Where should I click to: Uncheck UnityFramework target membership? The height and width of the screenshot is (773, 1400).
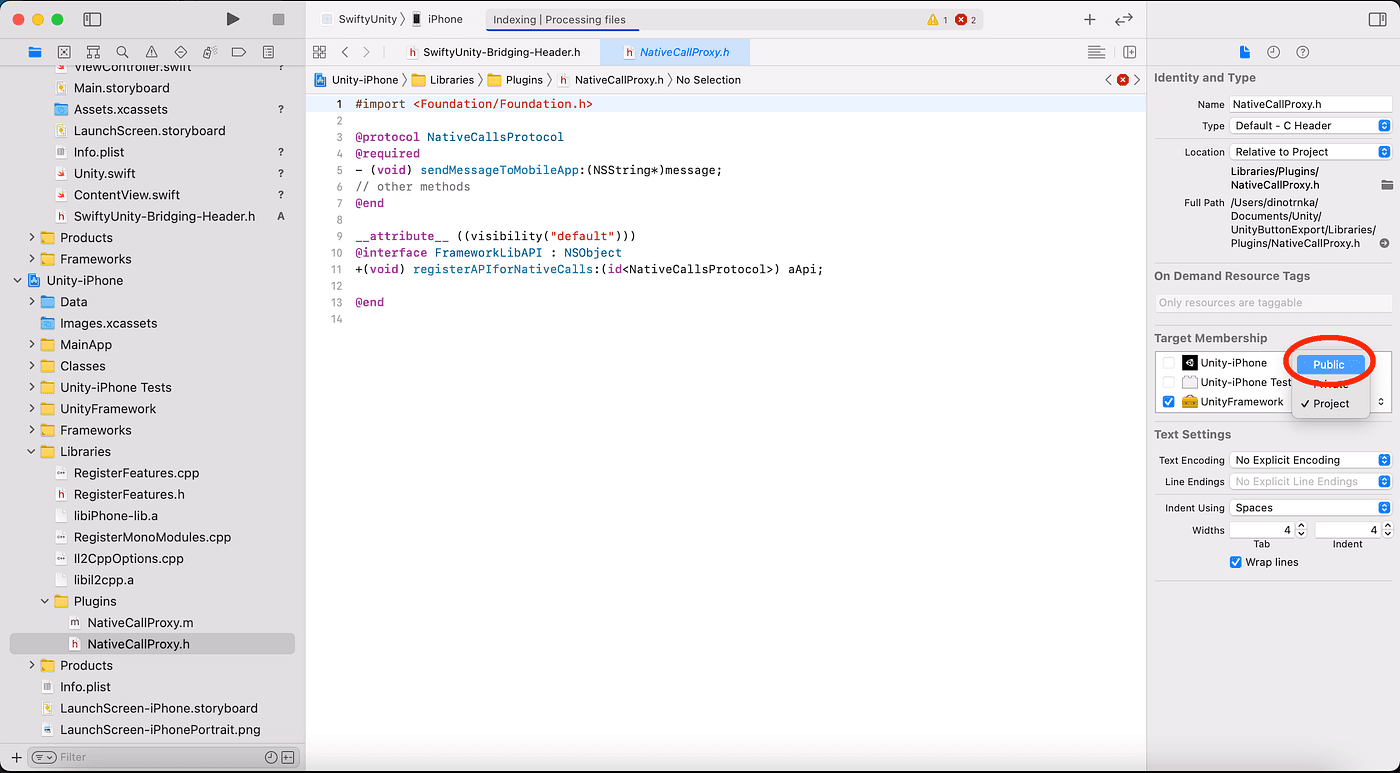point(1168,402)
